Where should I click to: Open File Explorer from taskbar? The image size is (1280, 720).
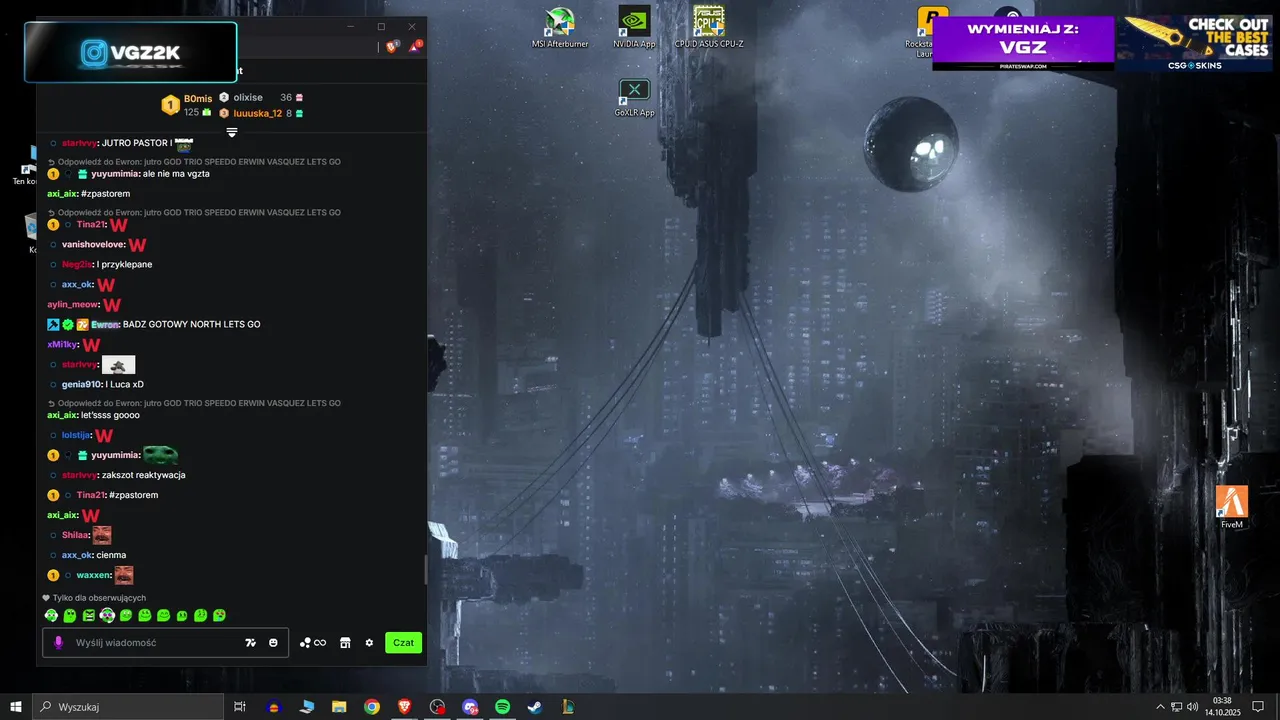pyautogui.click(x=339, y=707)
